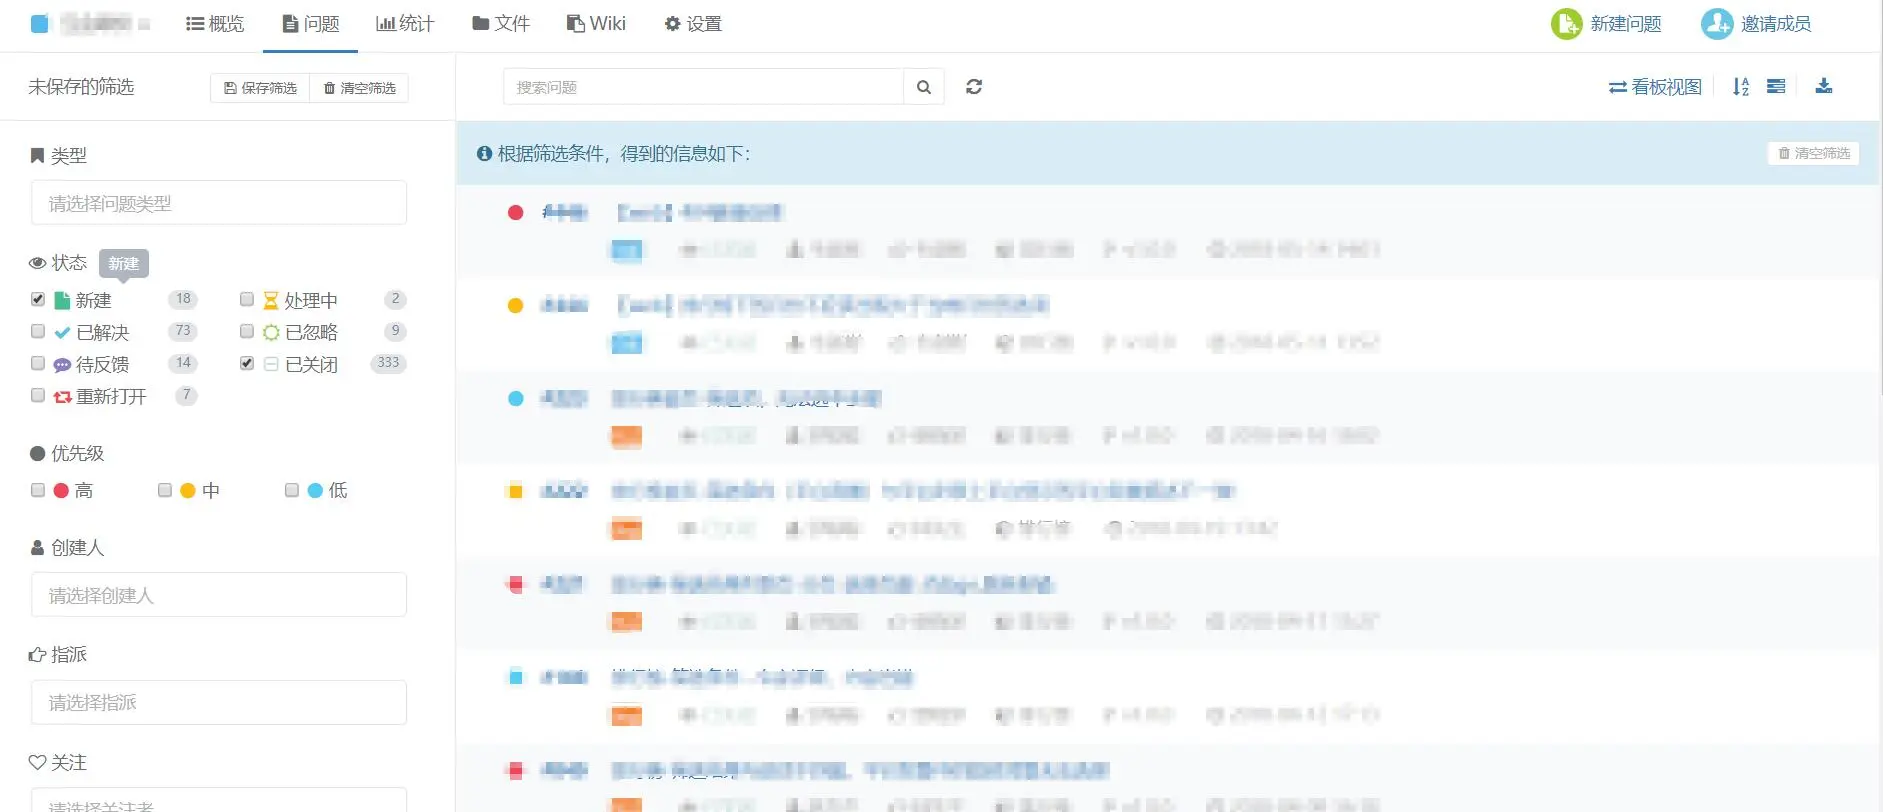Check the 高 priority checkbox
Viewport: 1883px width, 812px height.
[x=38, y=490]
